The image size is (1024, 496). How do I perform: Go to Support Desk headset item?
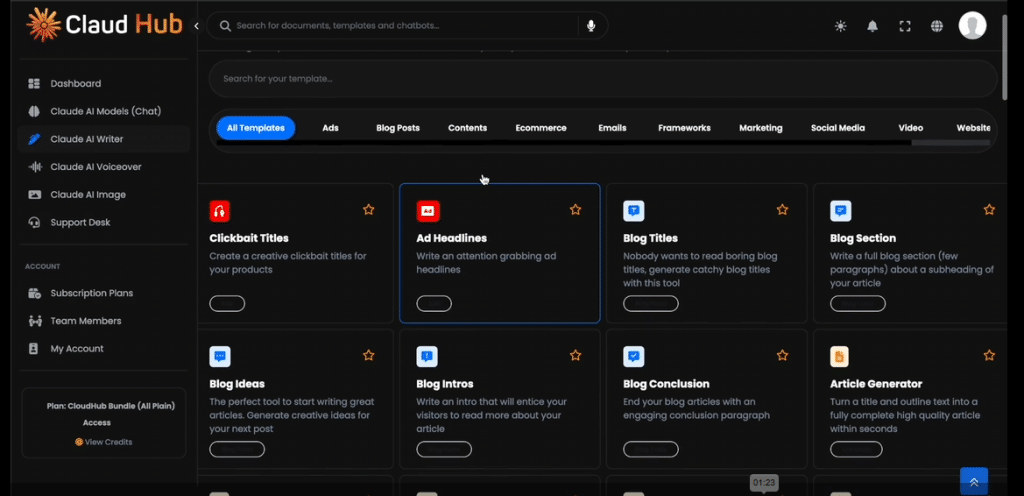(x=80, y=222)
